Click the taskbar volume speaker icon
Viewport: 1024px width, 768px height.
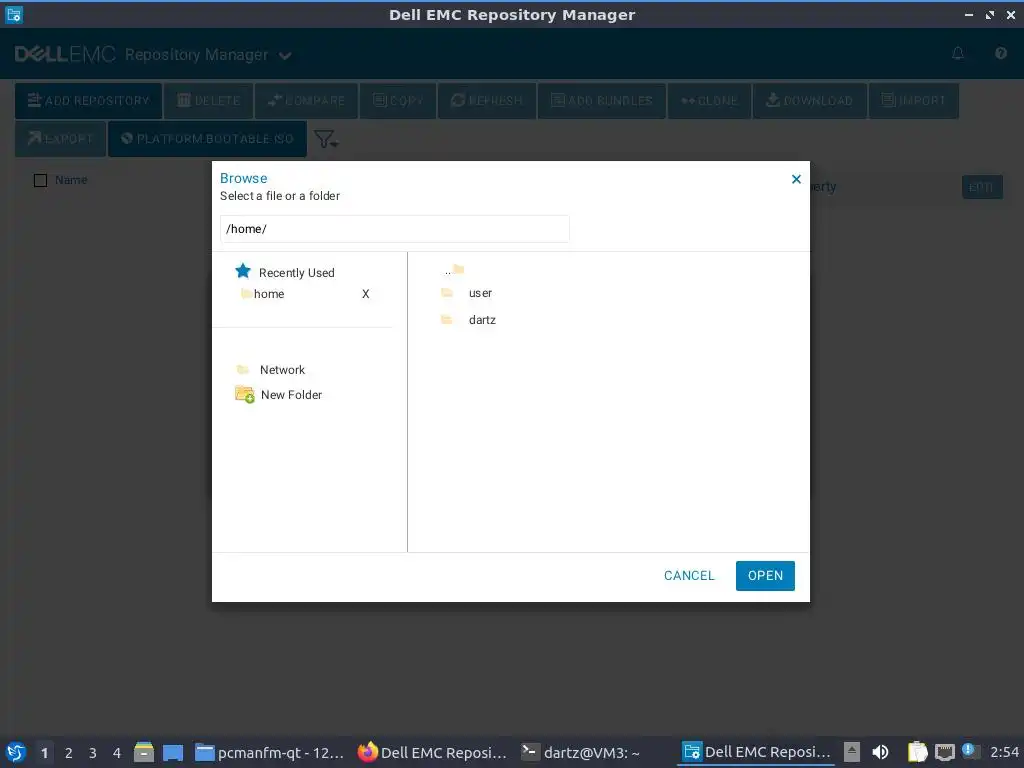pos(880,752)
